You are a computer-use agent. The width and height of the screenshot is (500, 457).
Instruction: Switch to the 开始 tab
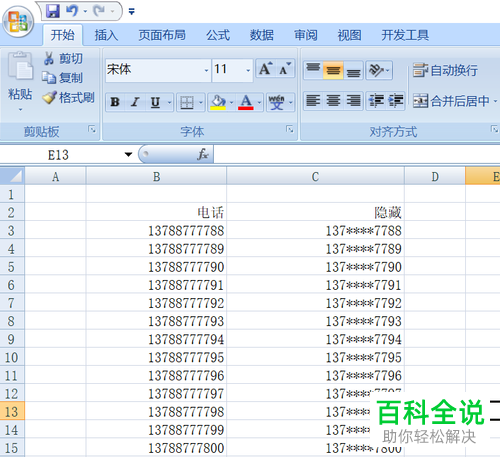[x=62, y=35]
